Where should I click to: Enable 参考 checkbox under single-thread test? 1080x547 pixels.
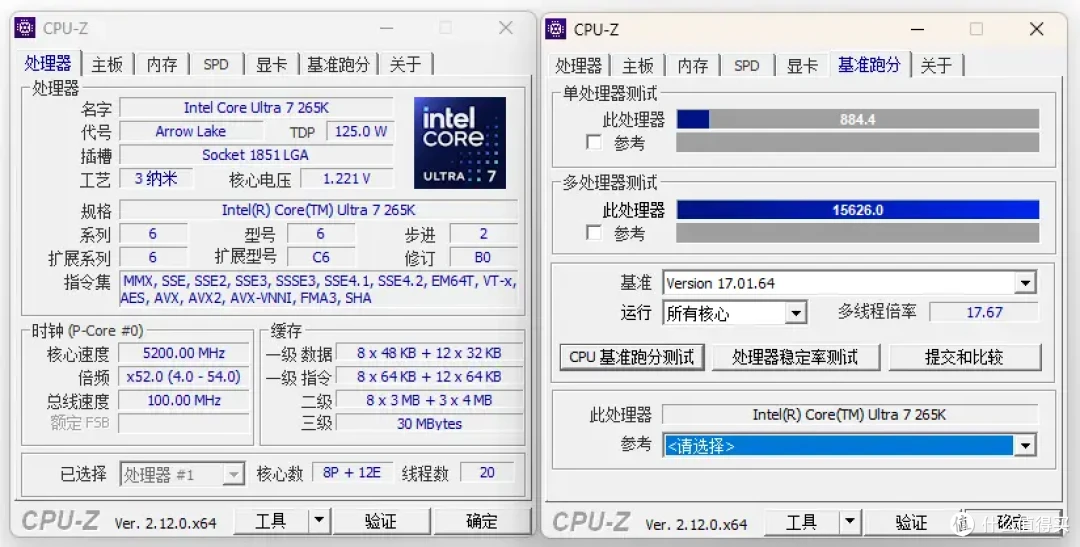594,142
